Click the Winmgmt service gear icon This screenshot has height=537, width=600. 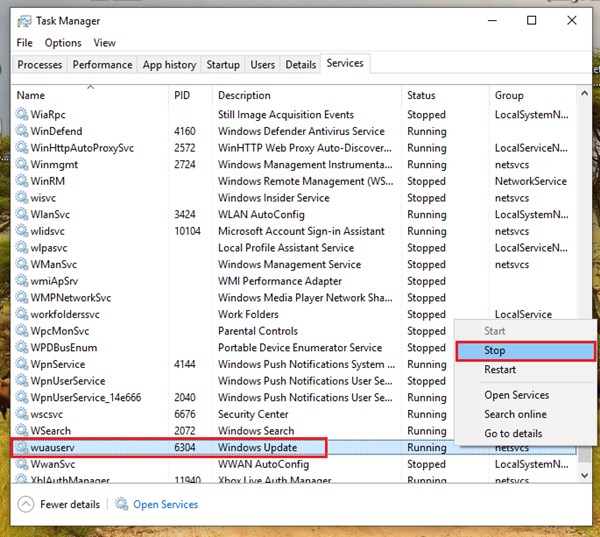tap(22, 164)
